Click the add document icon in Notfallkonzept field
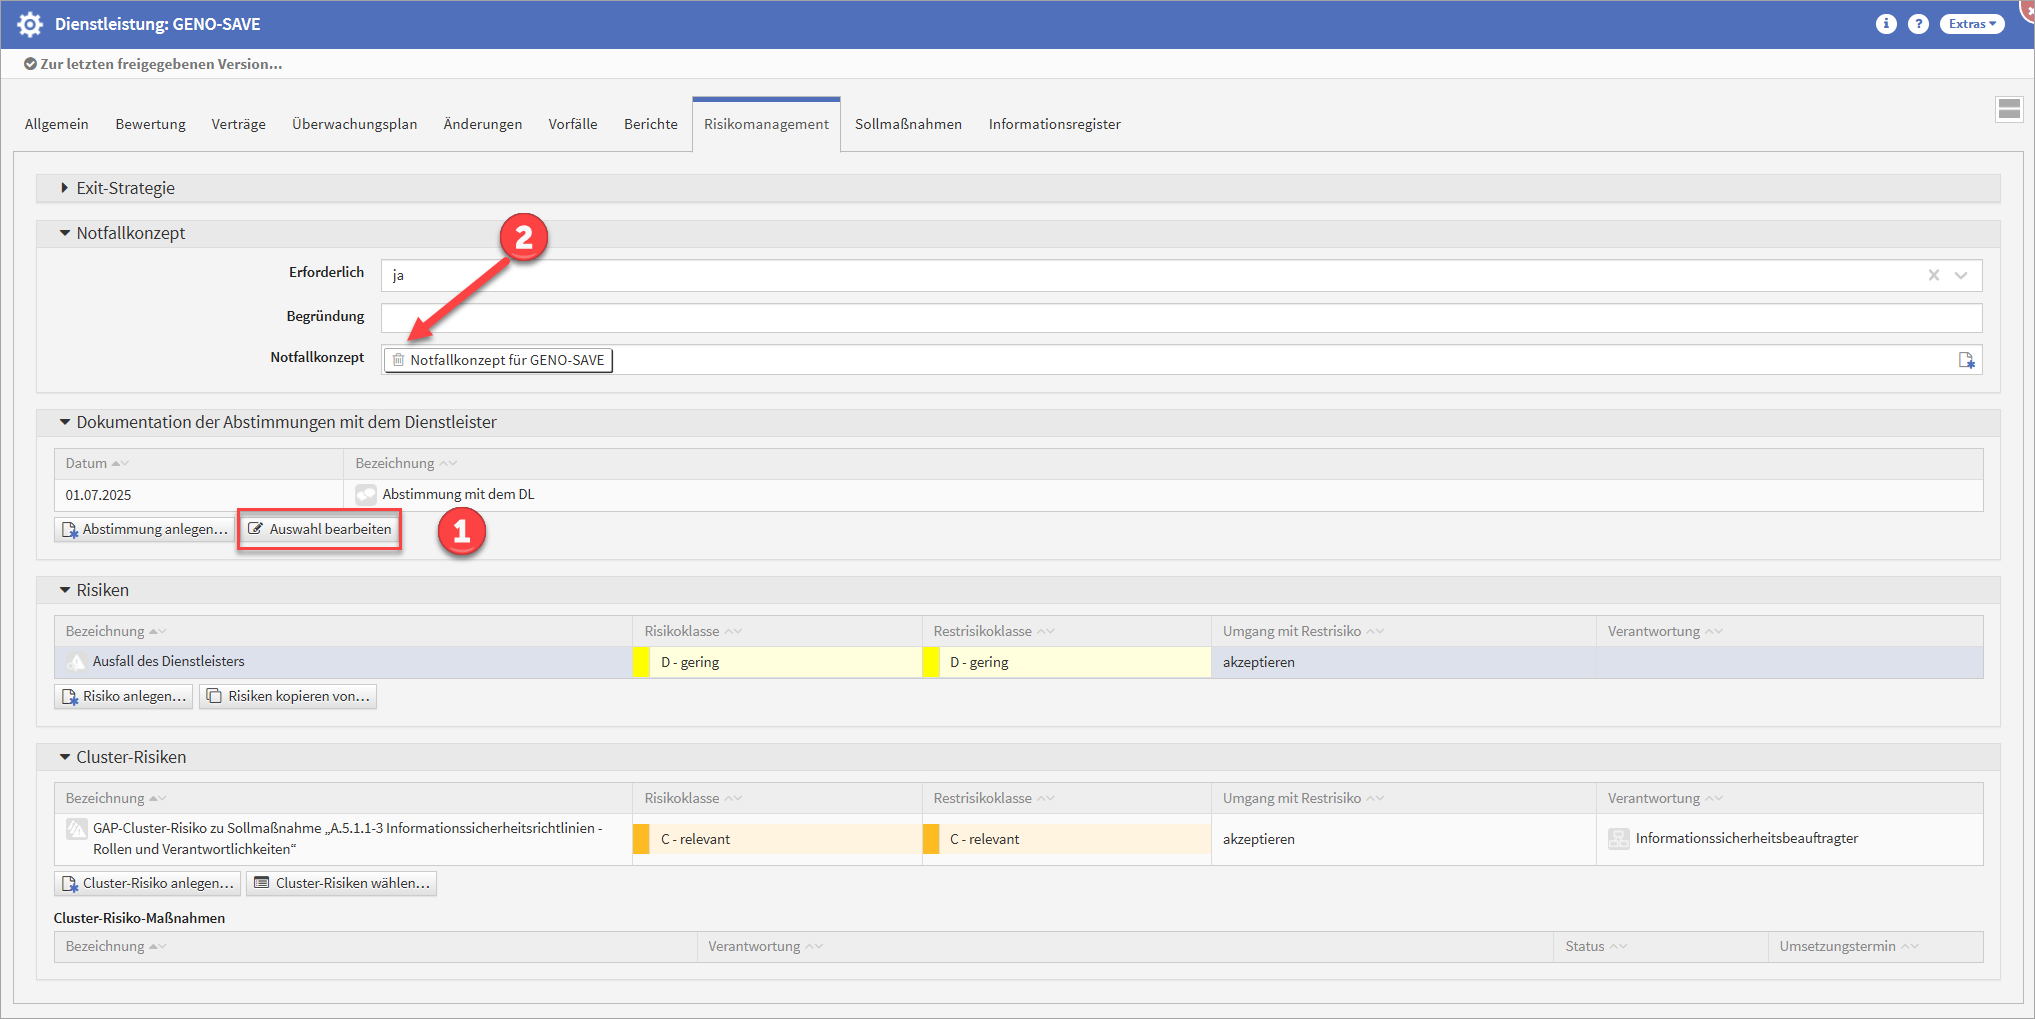 coord(1966,360)
